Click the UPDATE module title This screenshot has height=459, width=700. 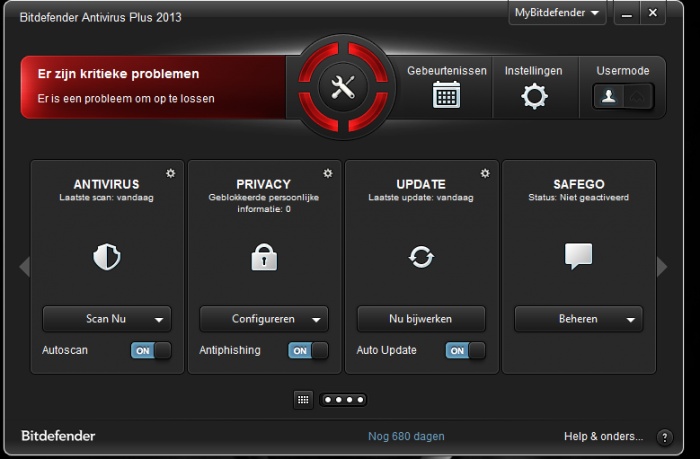(x=421, y=184)
